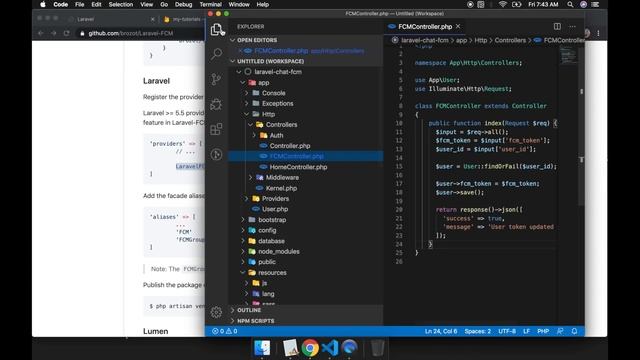Screen dimensions: 640x360
Task: Open Kernel.php in the explorer
Action: pyautogui.click(x=281, y=188)
